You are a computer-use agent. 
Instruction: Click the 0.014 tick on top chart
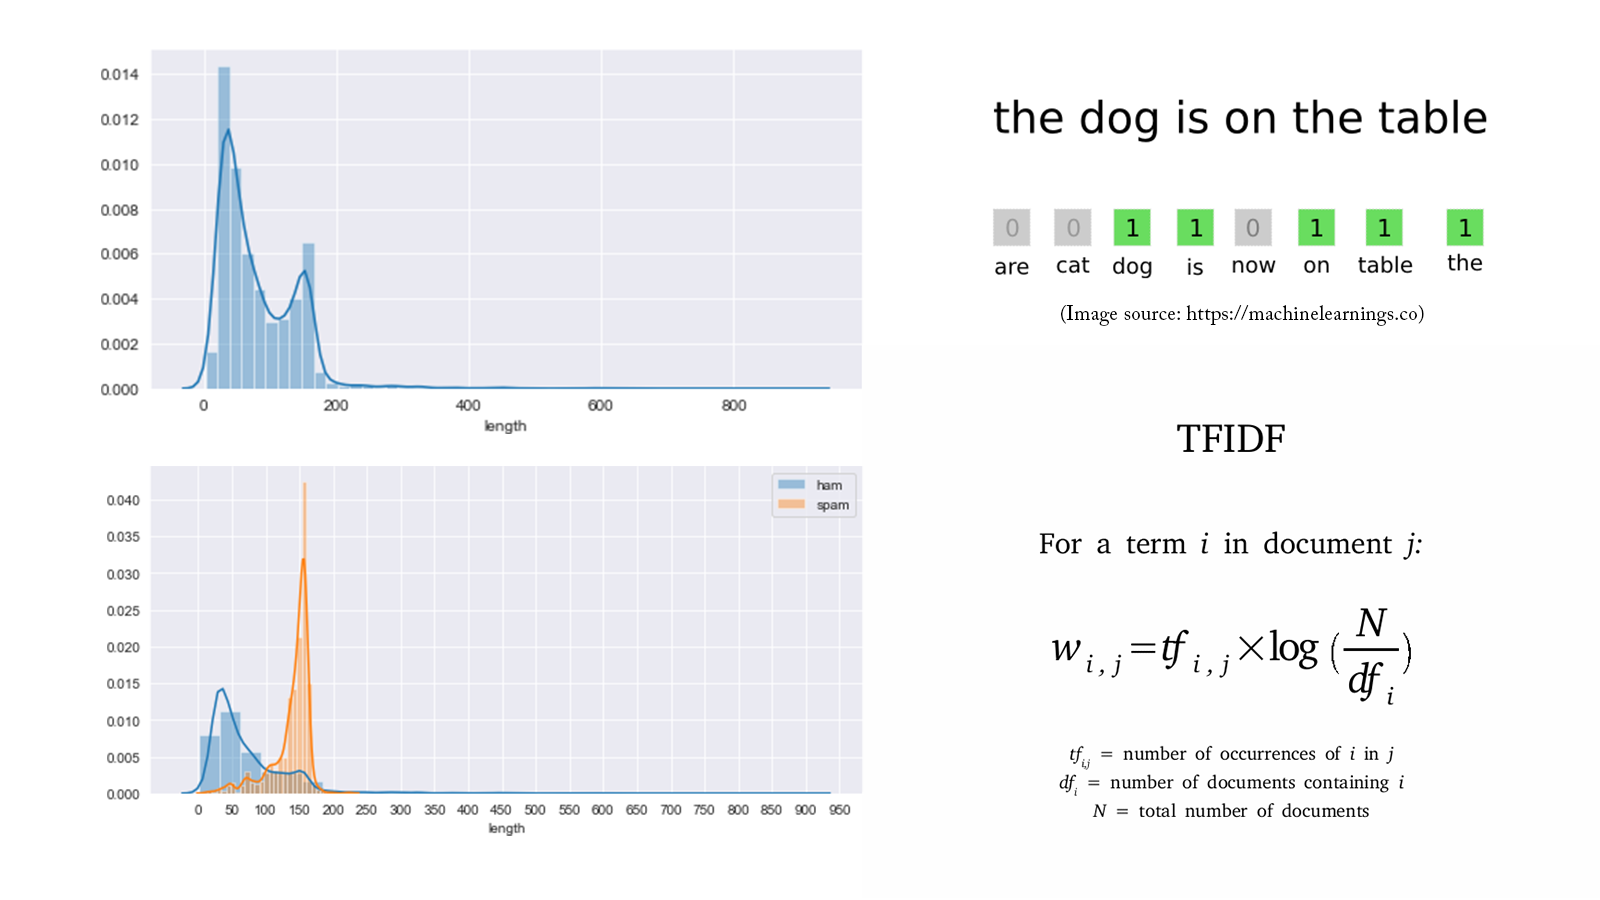tap(119, 74)
